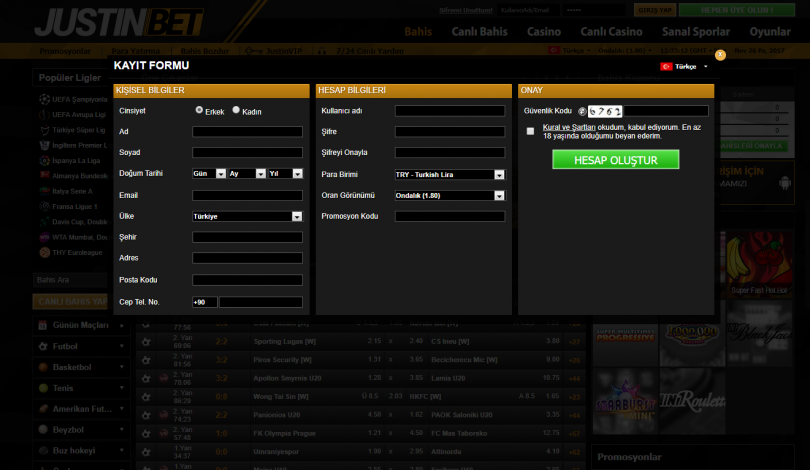Open the Oyunlar menu tab

(x=770, y=32)
